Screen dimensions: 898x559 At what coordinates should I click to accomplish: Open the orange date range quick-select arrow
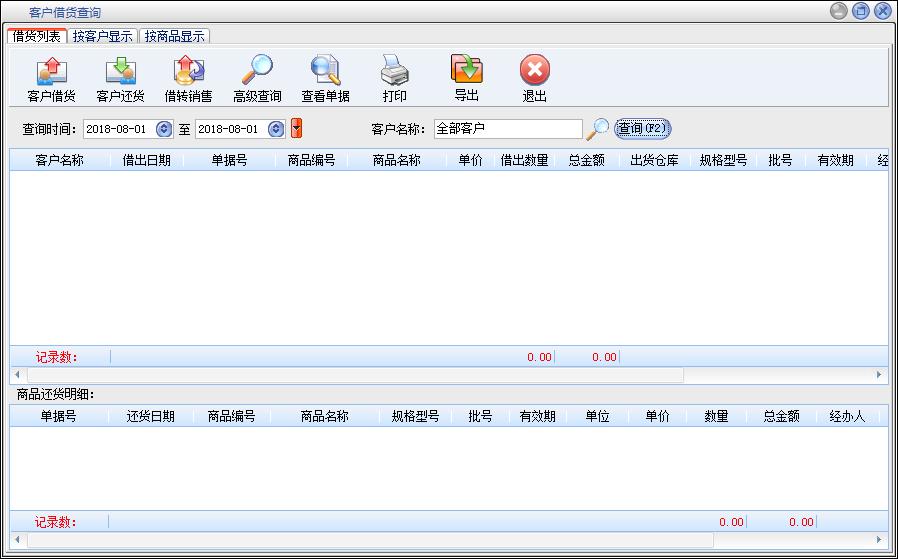[x=296, y=129]
